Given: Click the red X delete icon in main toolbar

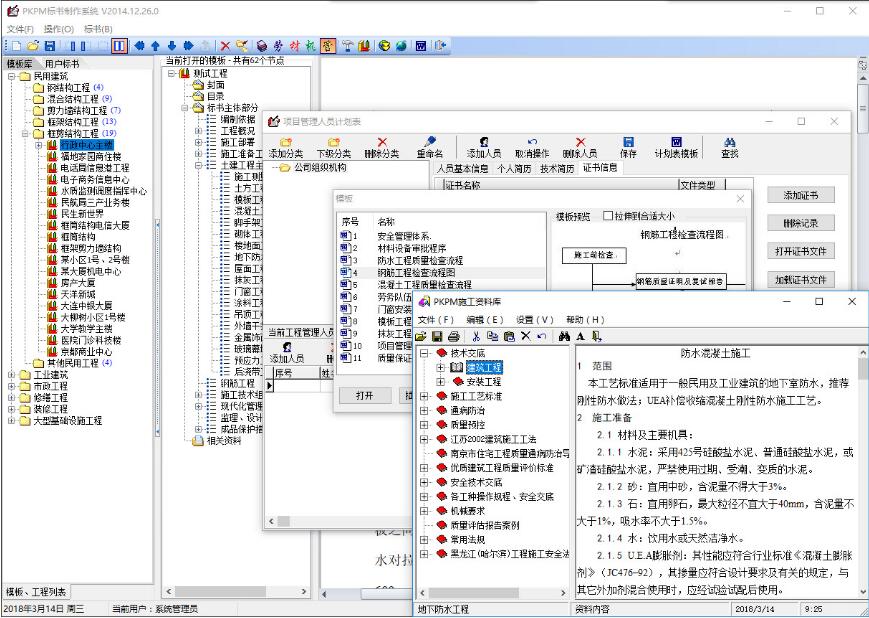Looking at the screenshot, I should pyautogui.click(x=225, y=46).
